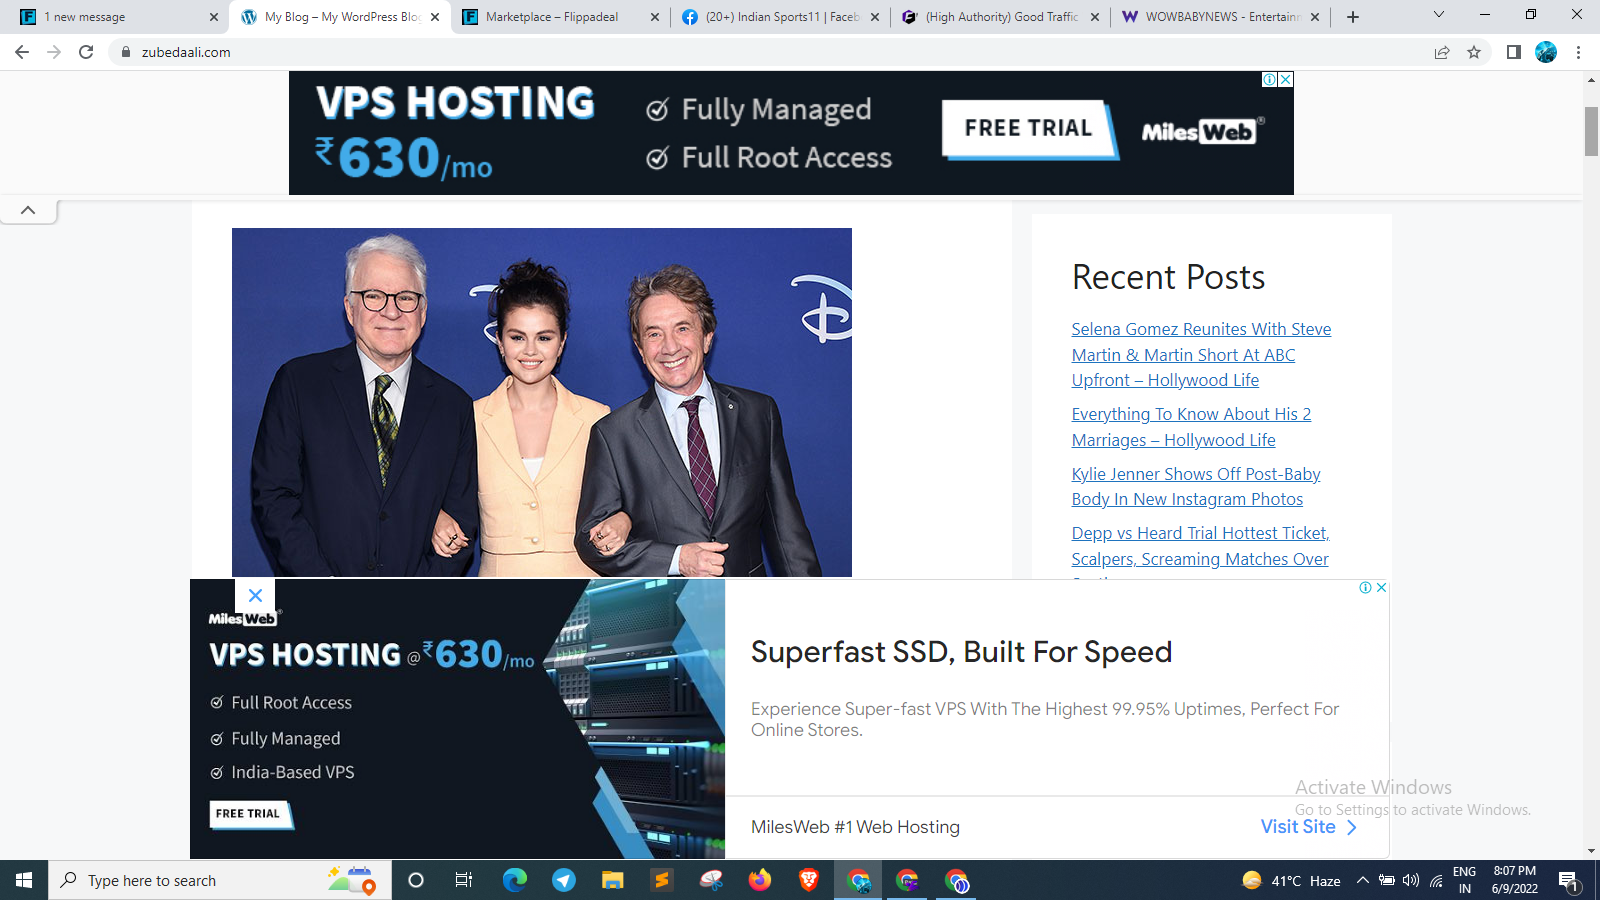Open Cortana from the taskbar
The width and height of the screenshot is (1600, 900).
point(416,880)
